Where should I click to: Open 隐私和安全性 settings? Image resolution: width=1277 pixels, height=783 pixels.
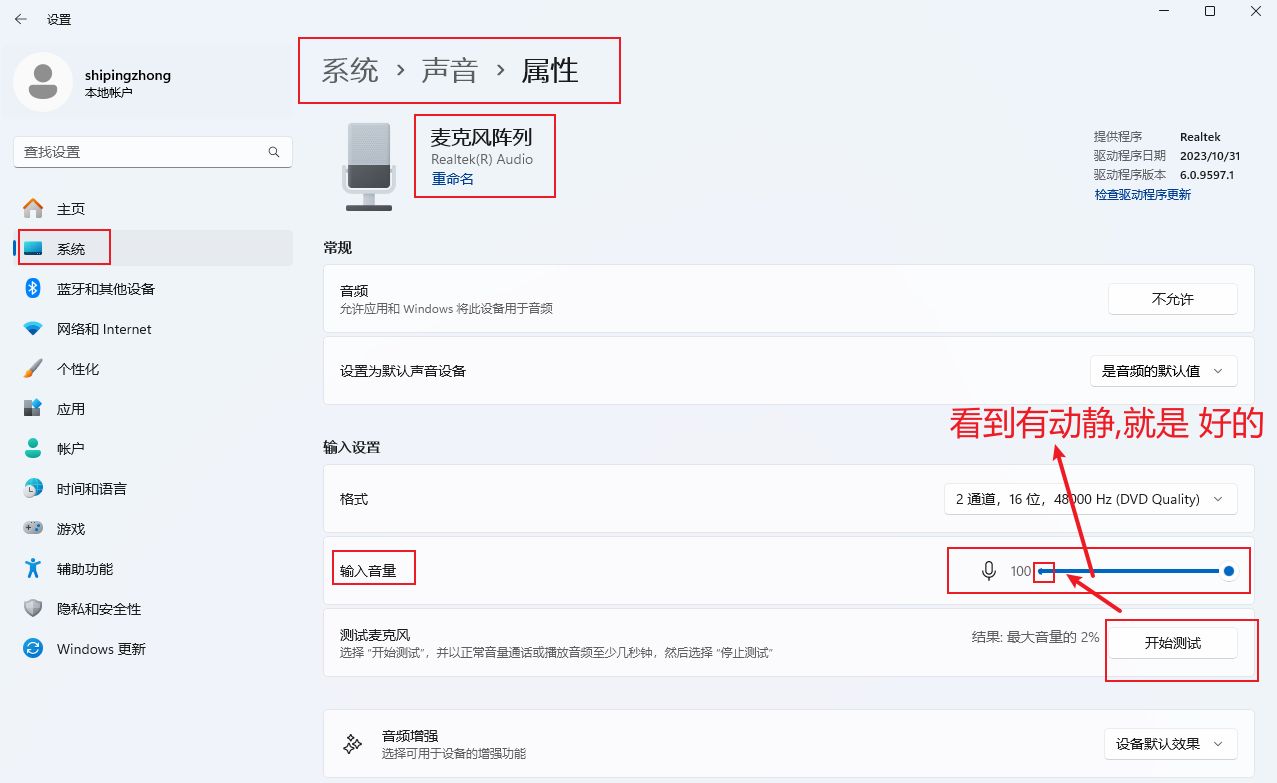click(98, 609)
